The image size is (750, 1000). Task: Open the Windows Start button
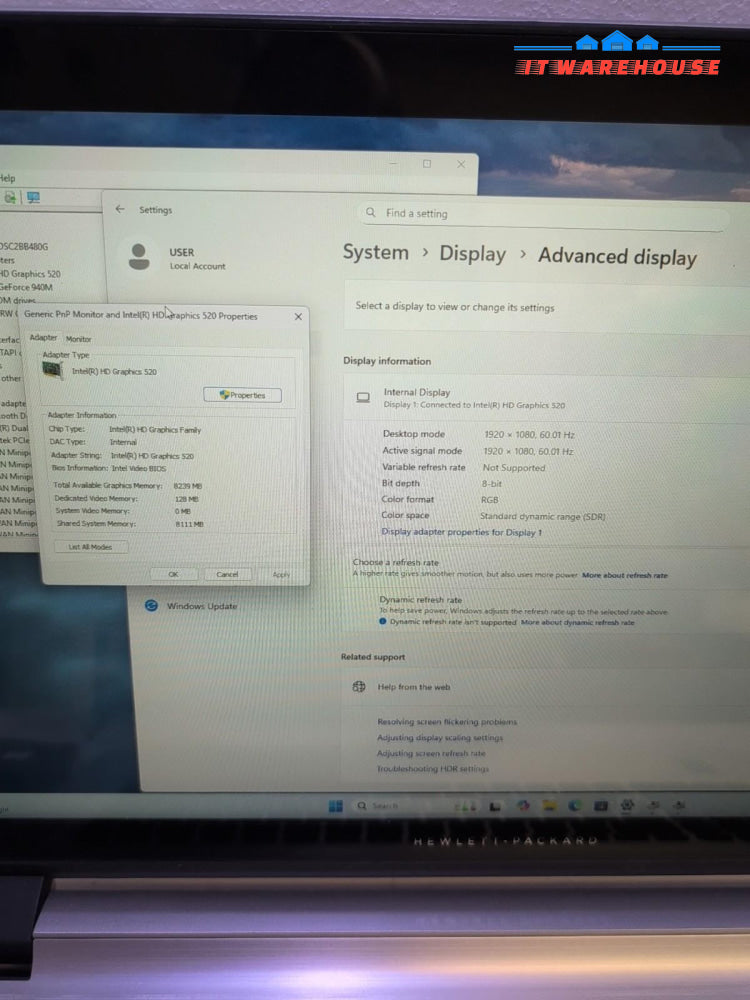(335, 806)
